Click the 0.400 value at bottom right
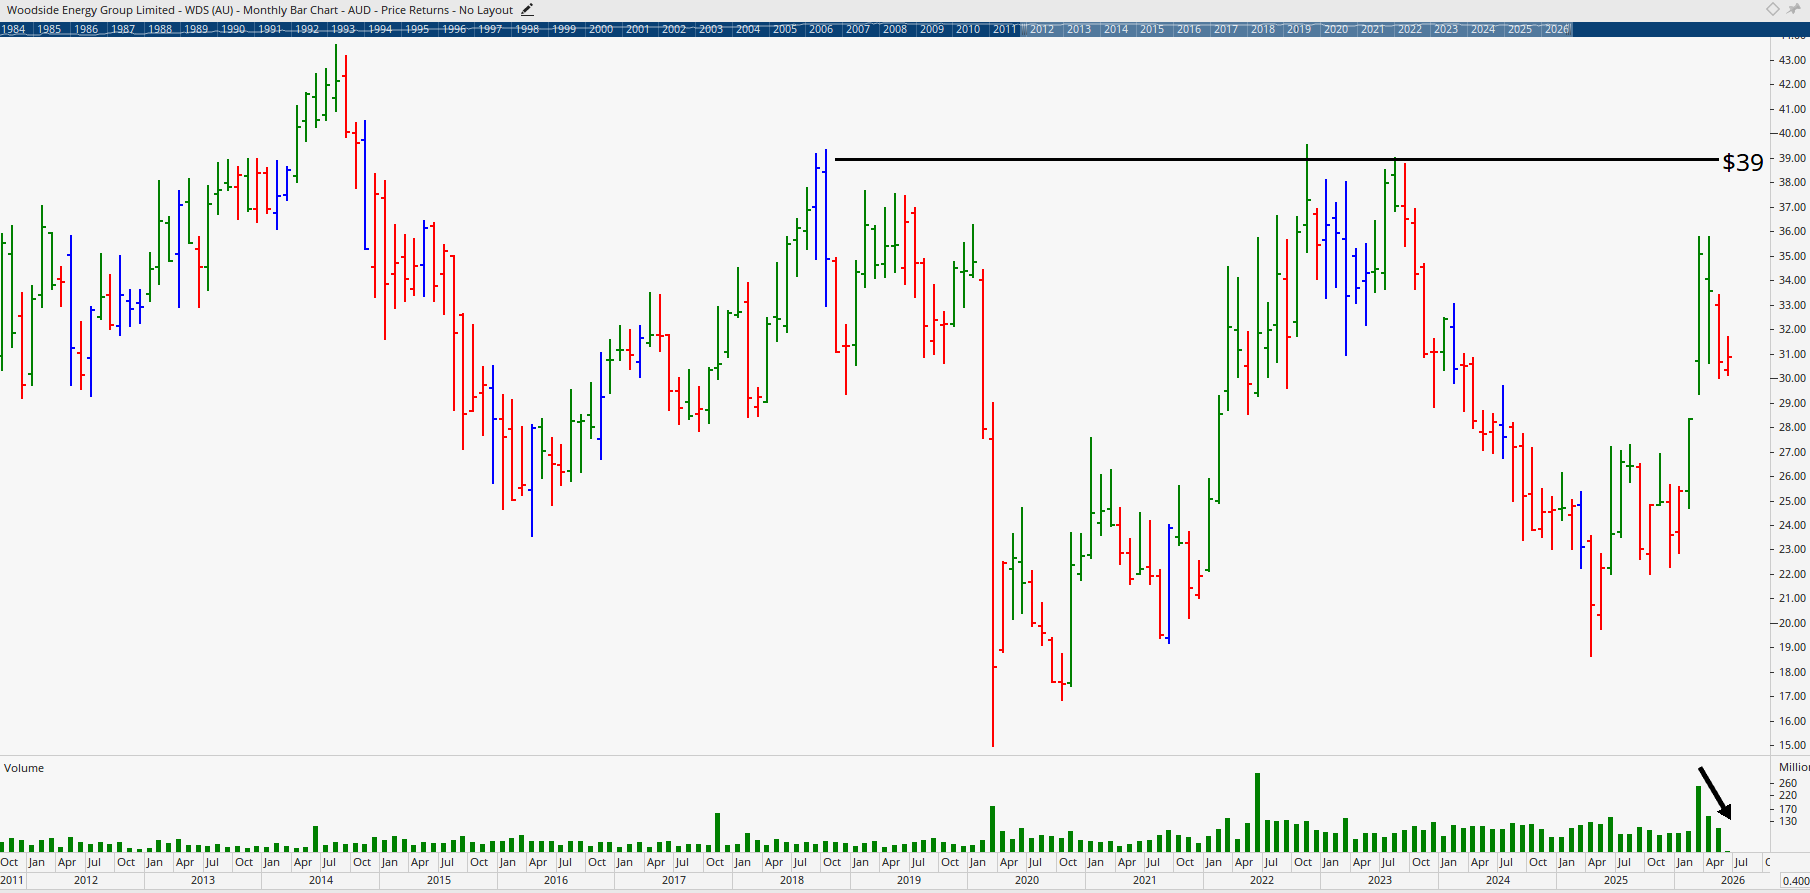The image size is (1810, 893). pyautogui.click(x=1795, y=881)
